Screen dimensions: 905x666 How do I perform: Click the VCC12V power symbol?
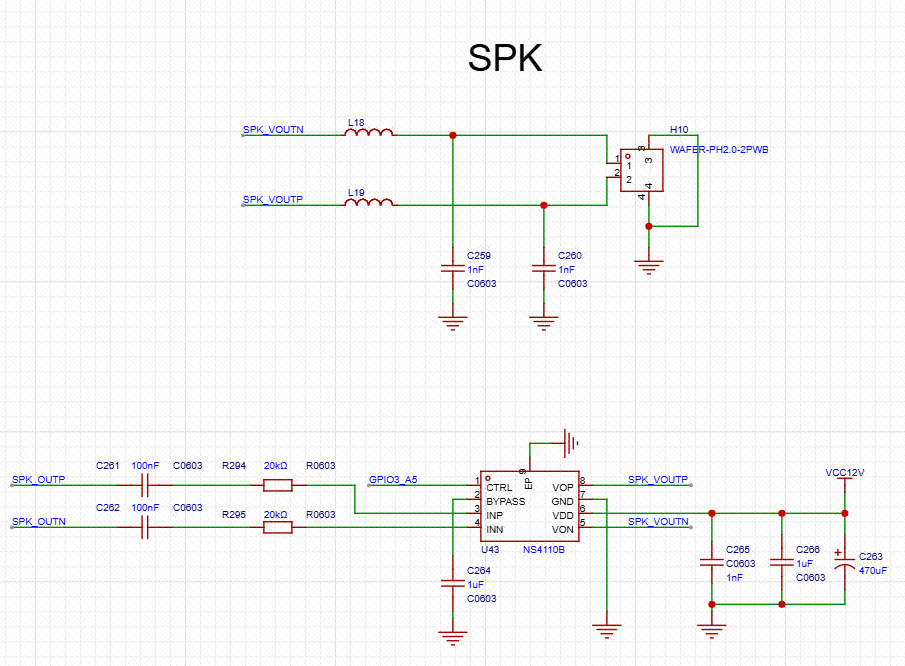(x=845, y=473)
